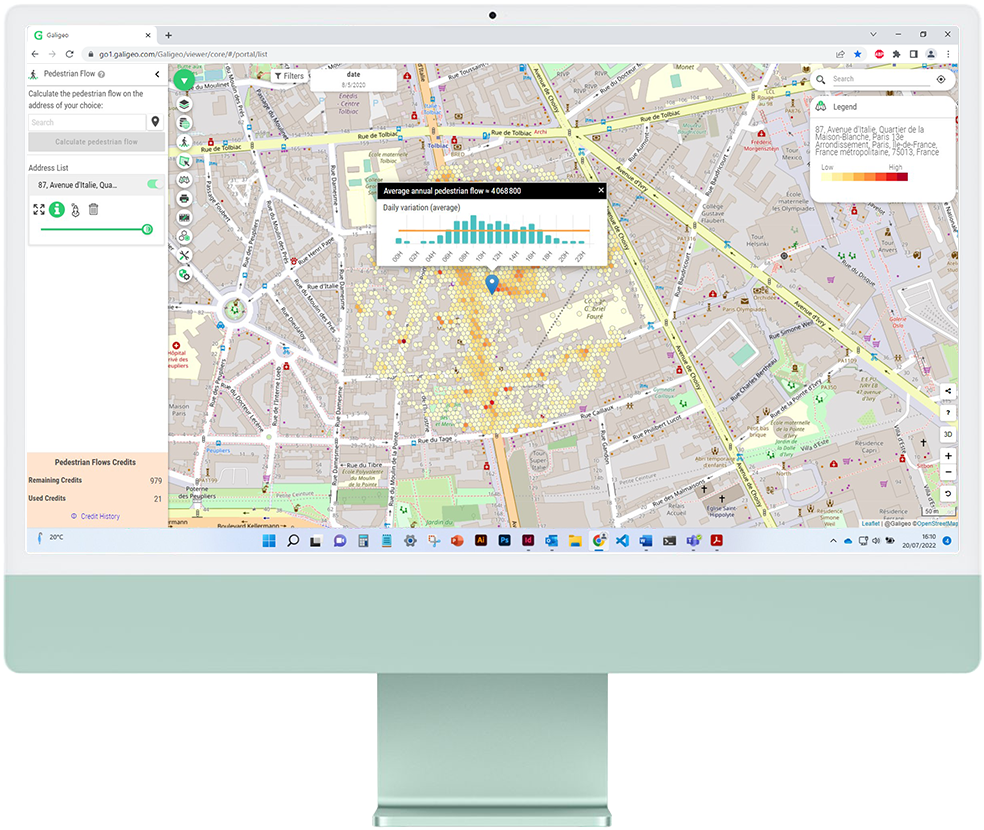Open the data list tool below layers icon
Image resolution: width=984 pixels, height=830 pixels.
tap(184, 123)
